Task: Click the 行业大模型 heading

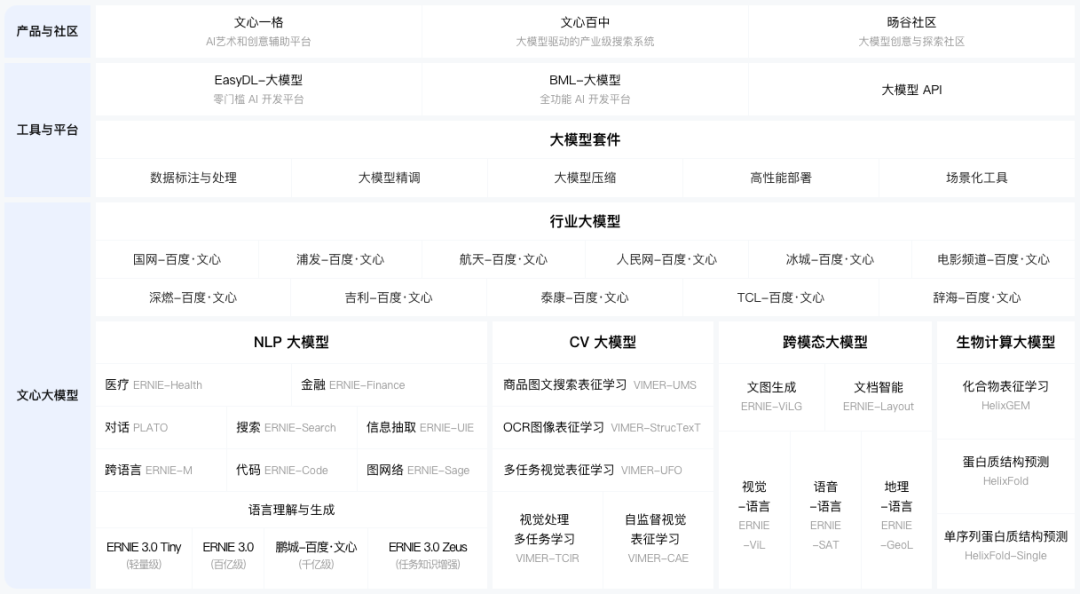Action: pos(585,221)
